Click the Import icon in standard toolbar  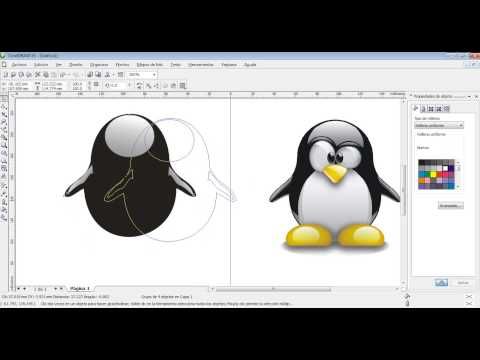point(90,75)
